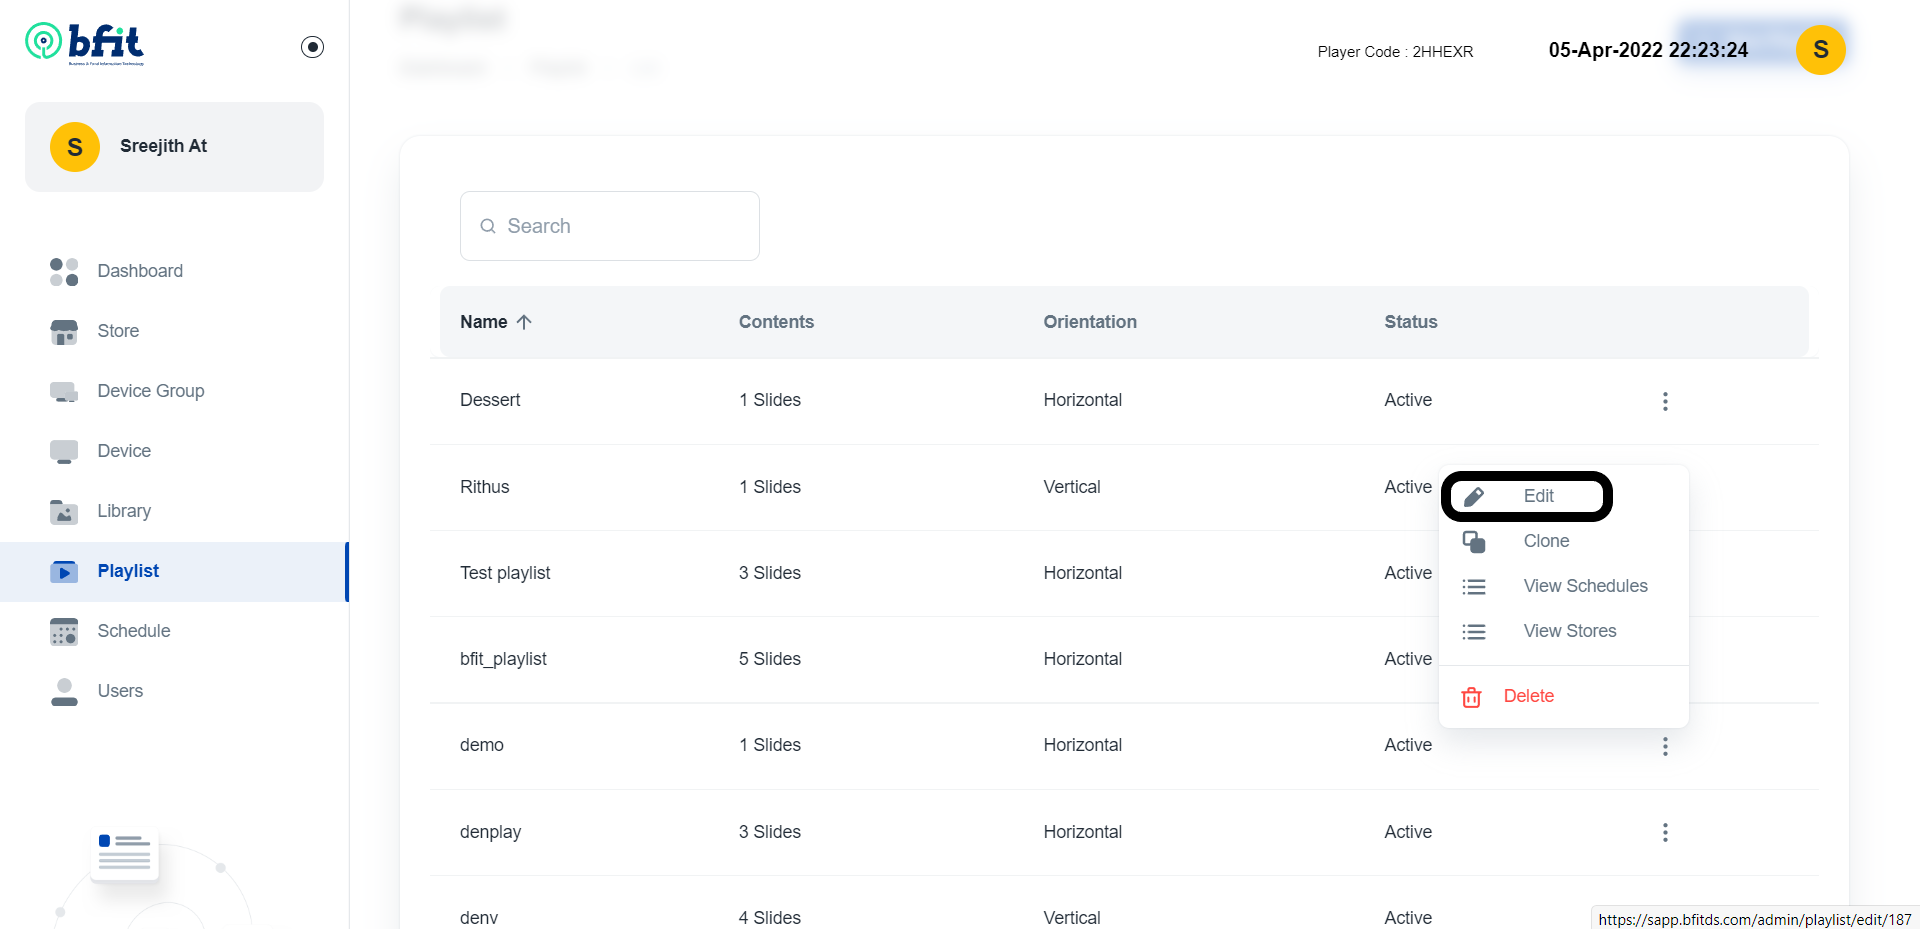Open the Schedule calendar icon
1920x929 pixels.
point(64,632)
